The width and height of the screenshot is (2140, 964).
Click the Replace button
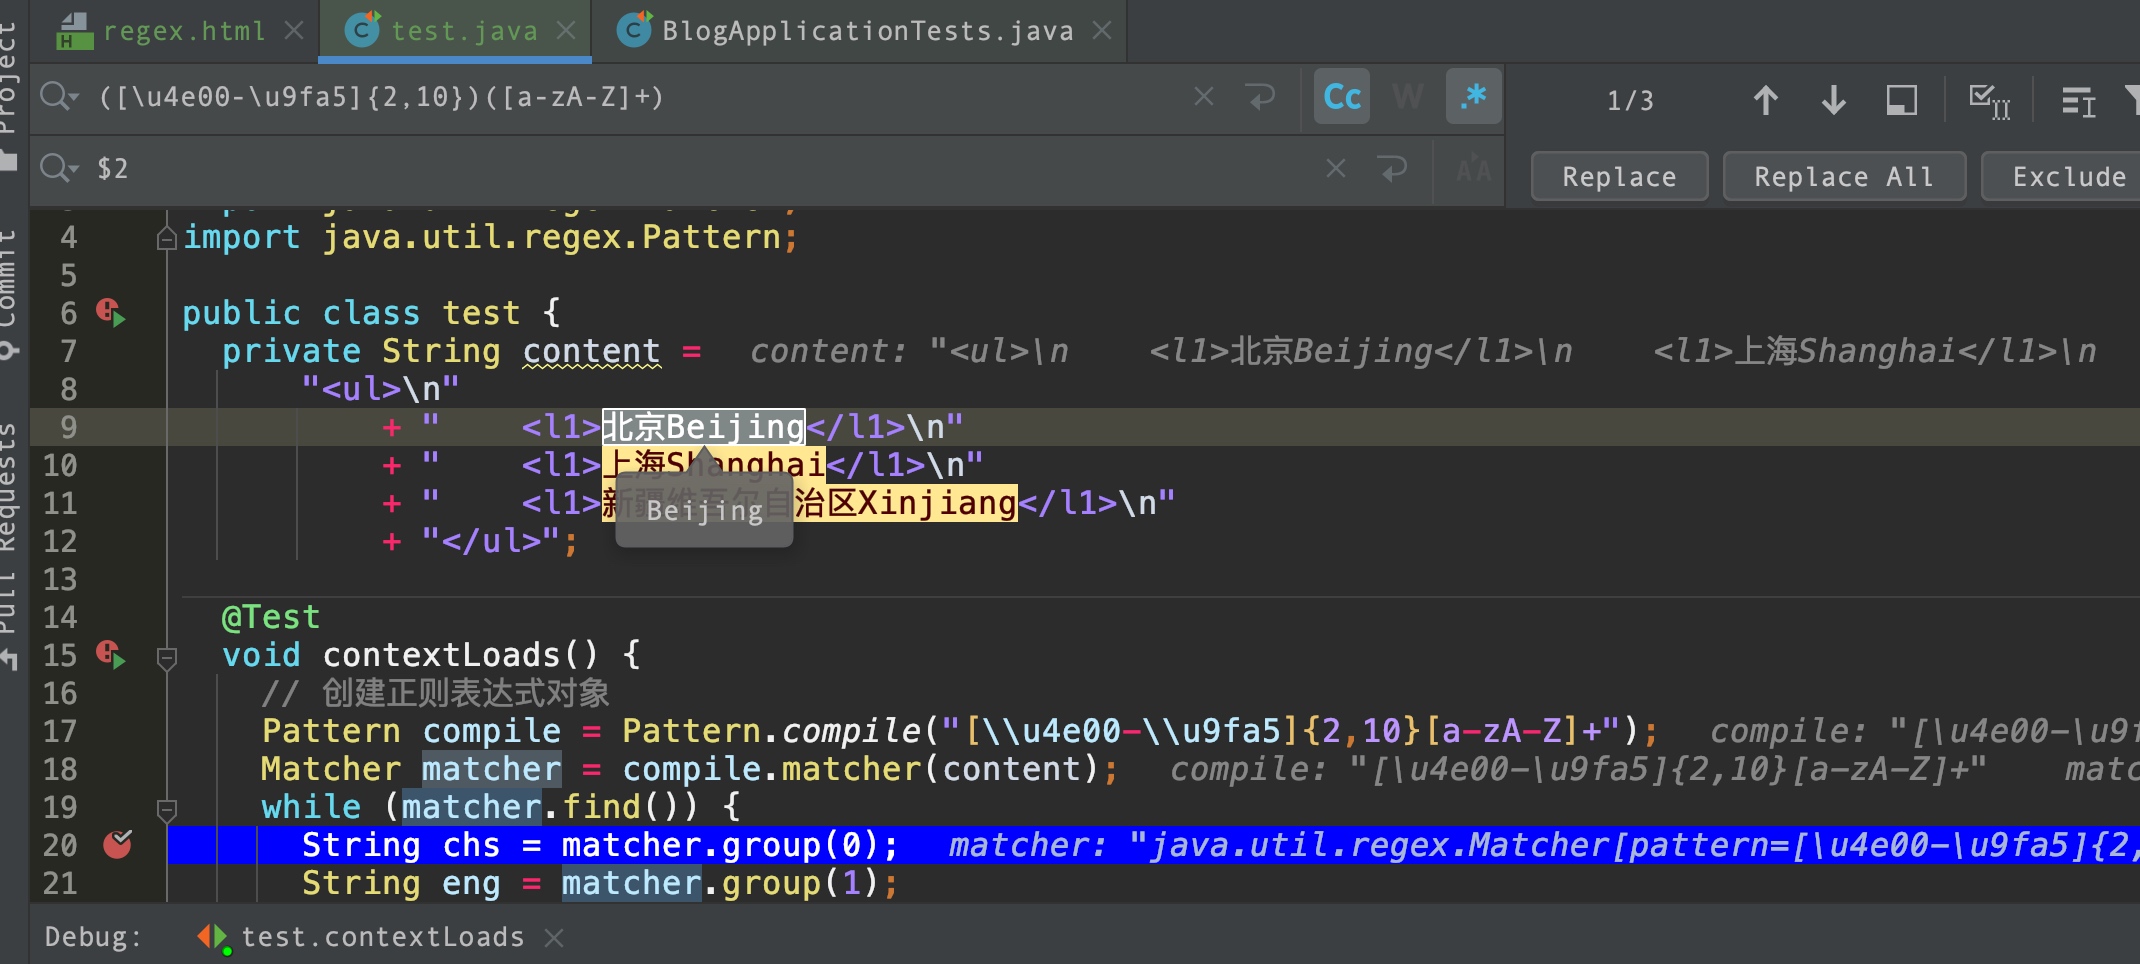click(x=1618, y=177)
